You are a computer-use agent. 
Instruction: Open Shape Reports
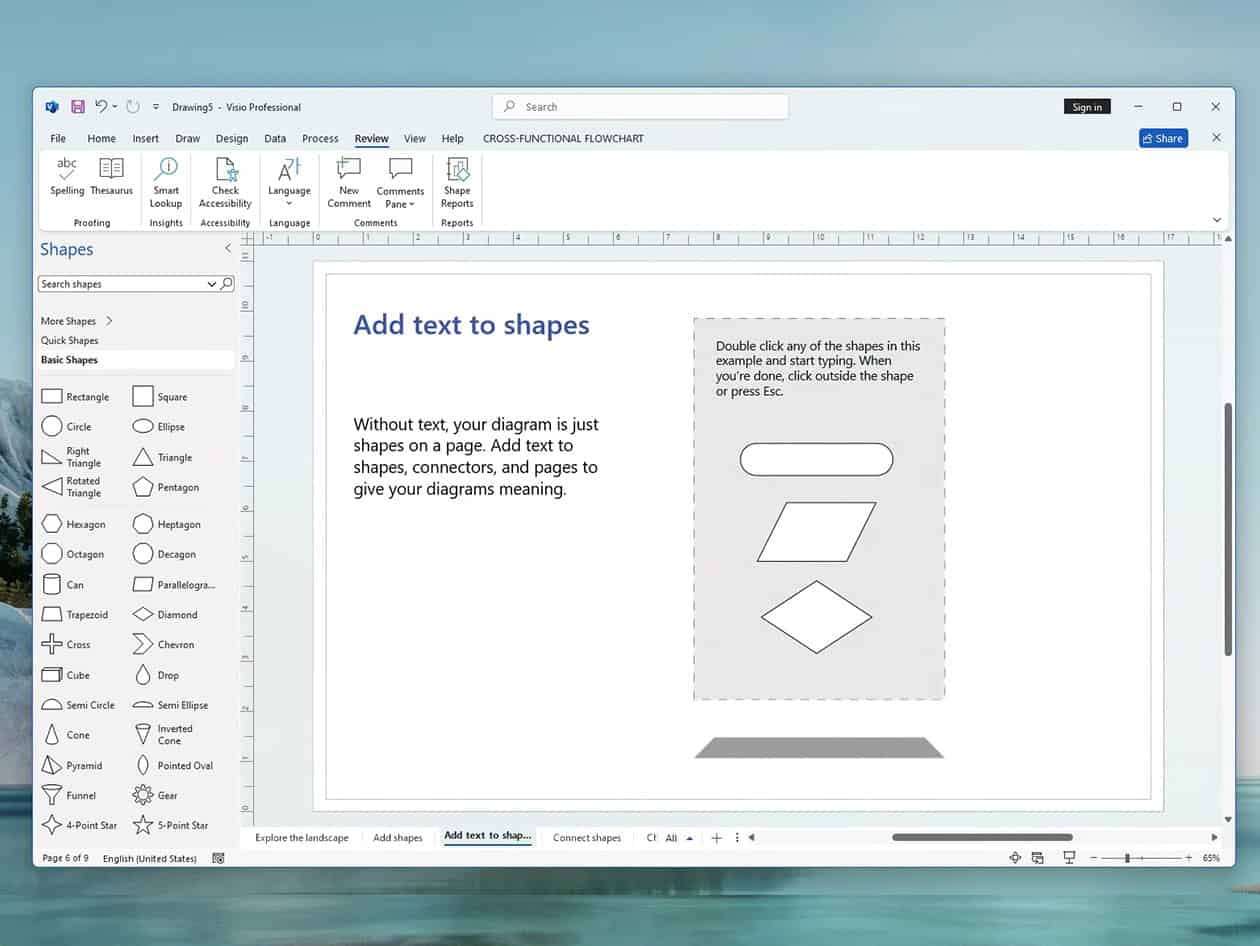[456, 180]
